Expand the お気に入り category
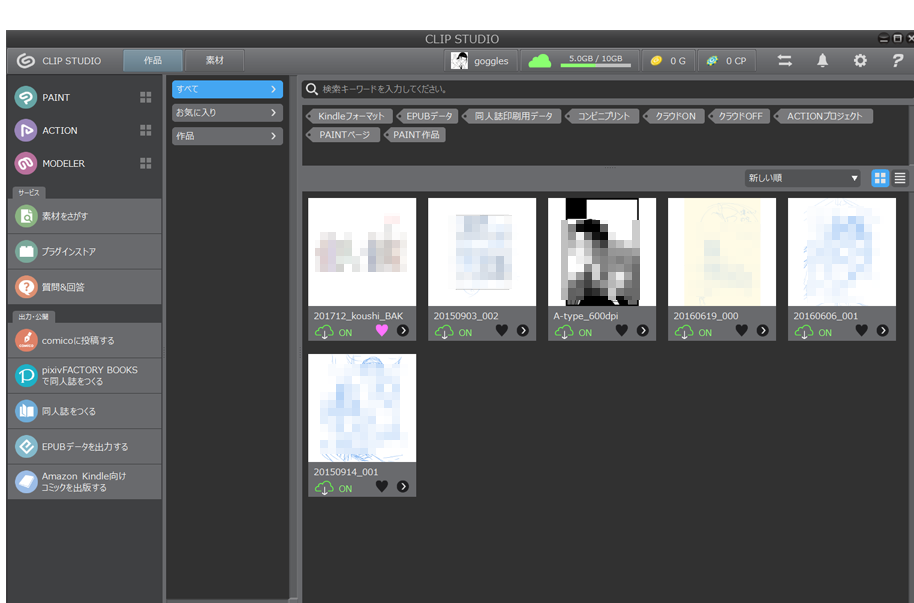The image size is (914, 603). tap(227, 113)
